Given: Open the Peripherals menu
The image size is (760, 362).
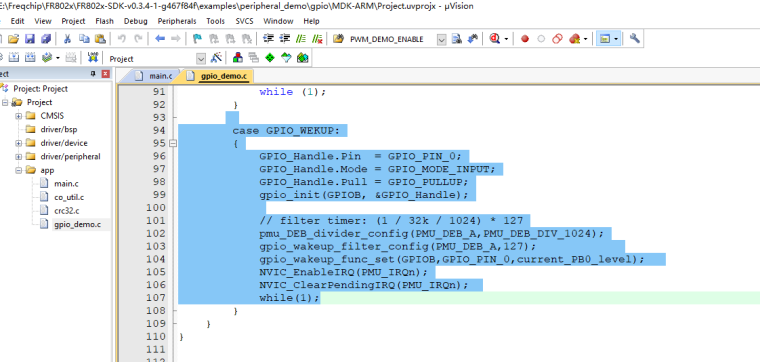Looking at the screenshot, I should click(177, 21).
